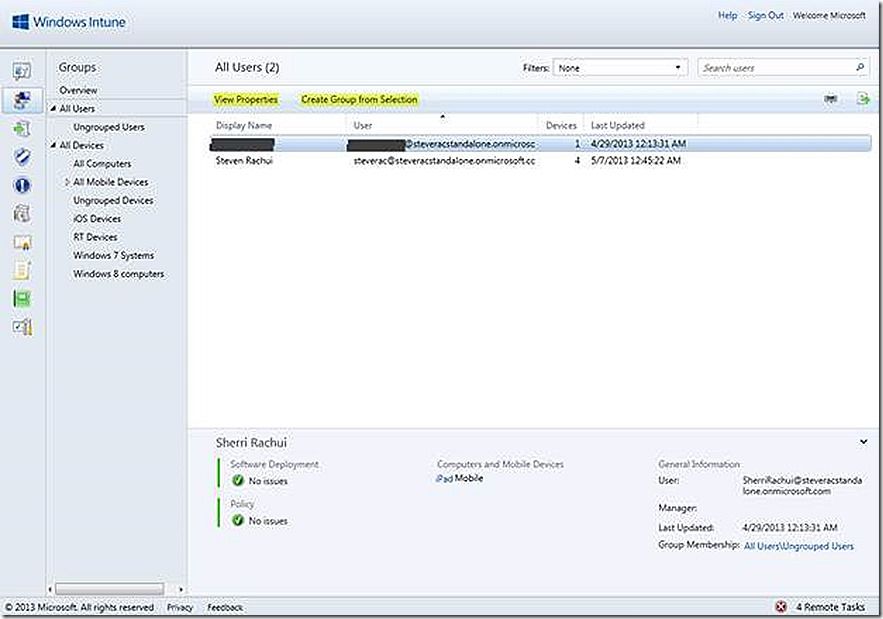Click the Windows Intune logo
The height and width of the screenshot is (619, 883).
(69, 22)
